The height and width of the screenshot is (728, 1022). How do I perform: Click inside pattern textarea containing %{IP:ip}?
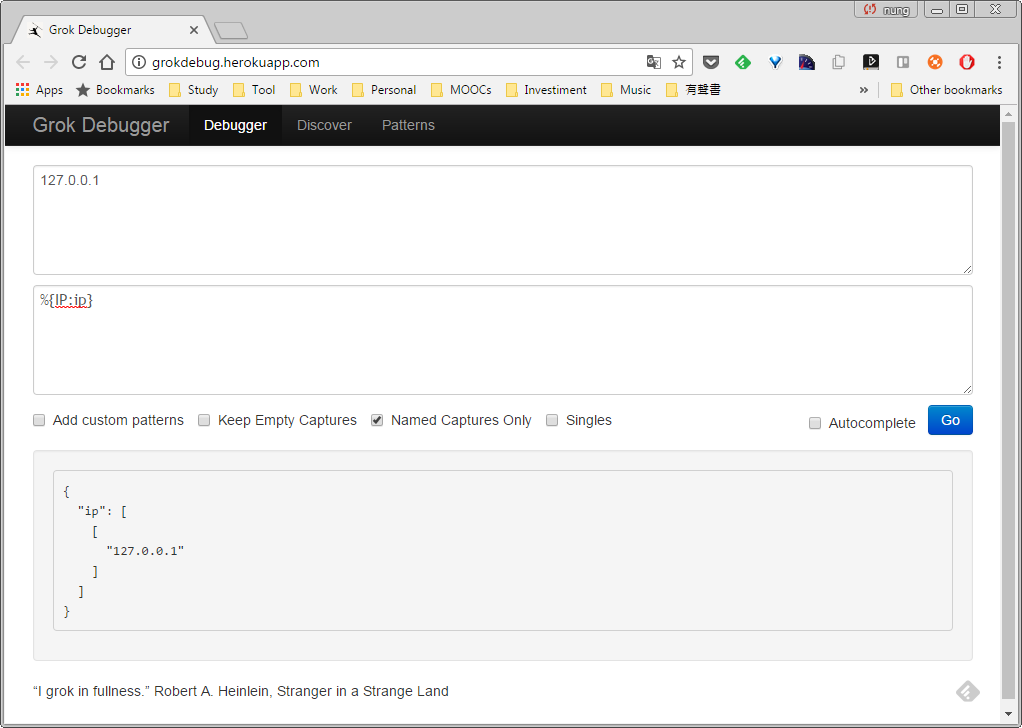point(503,340)
